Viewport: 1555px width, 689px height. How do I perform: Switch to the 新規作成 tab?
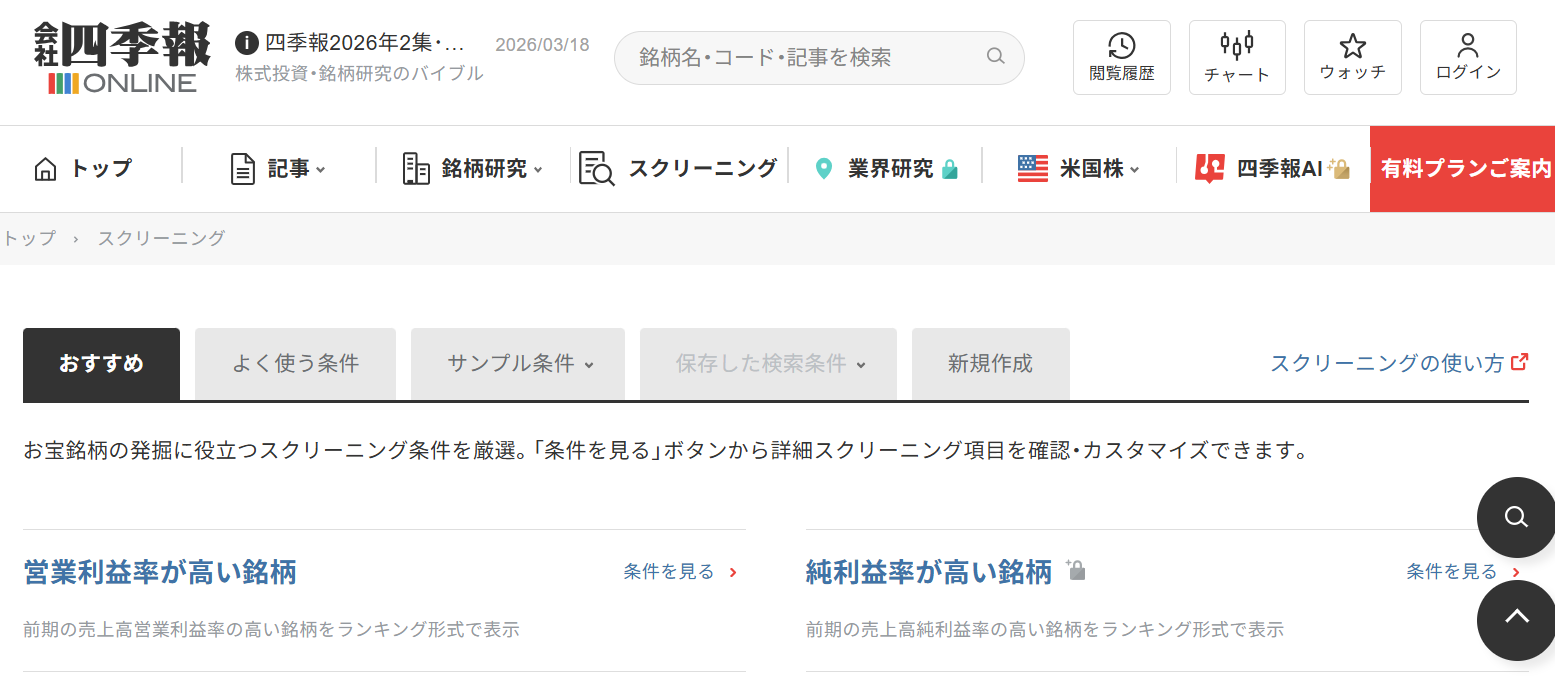click(x=990, y=364)
